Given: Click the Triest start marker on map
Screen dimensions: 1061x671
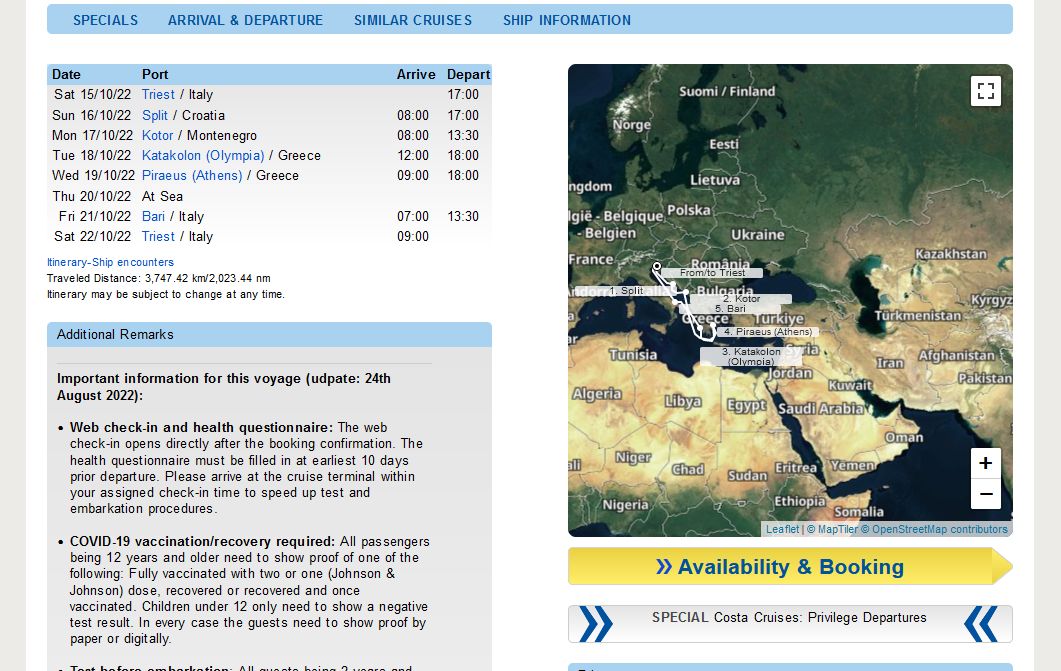Looking at the screenshot, I should tap(656, 267).
